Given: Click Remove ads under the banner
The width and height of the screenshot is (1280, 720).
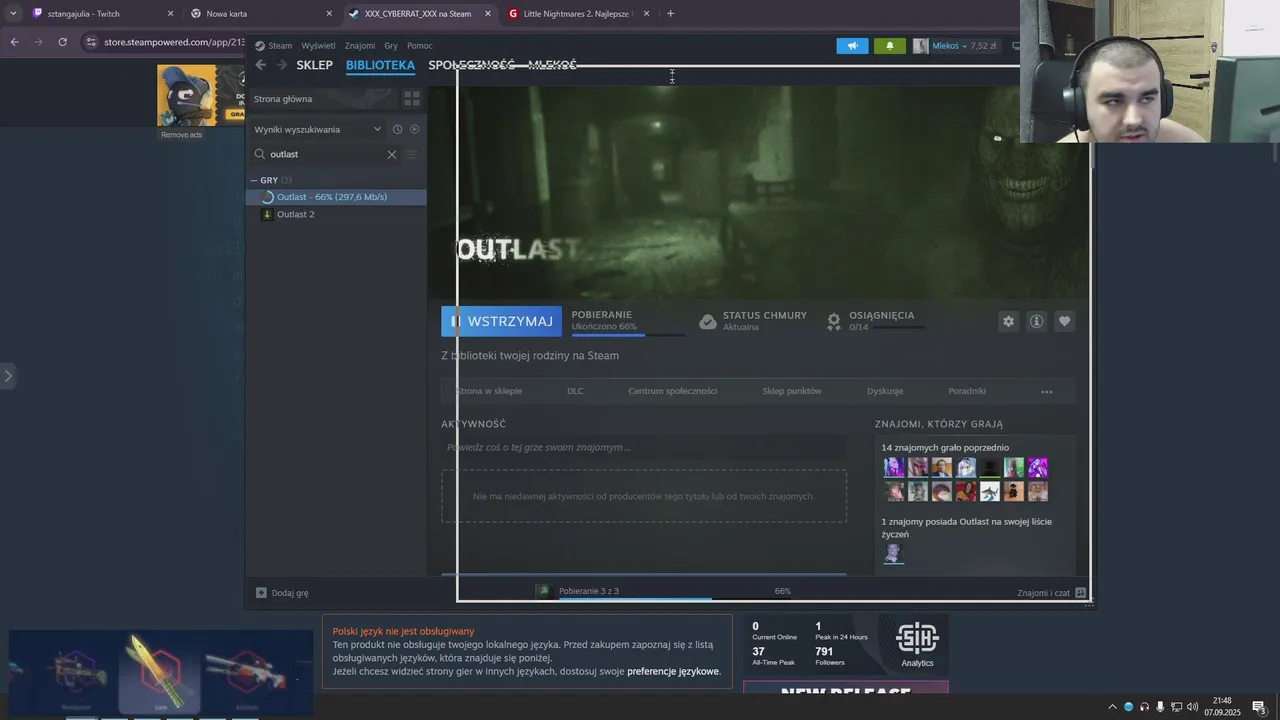Looking at the screenshot, I should [x=181, y=135].
